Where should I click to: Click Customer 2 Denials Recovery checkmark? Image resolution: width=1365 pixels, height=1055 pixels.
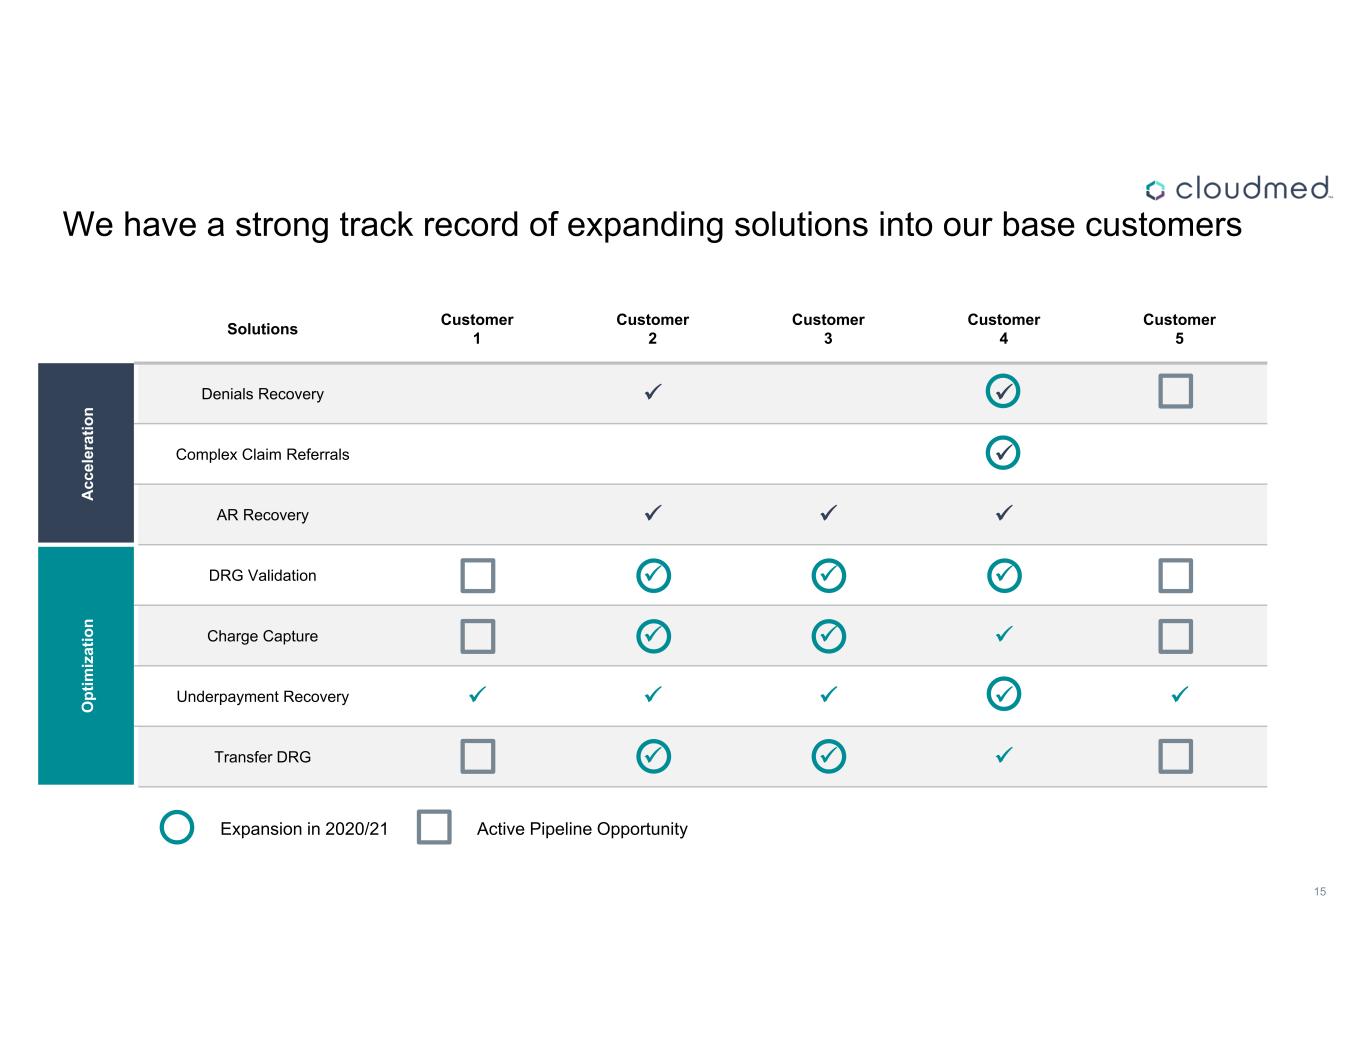(653, 392)
